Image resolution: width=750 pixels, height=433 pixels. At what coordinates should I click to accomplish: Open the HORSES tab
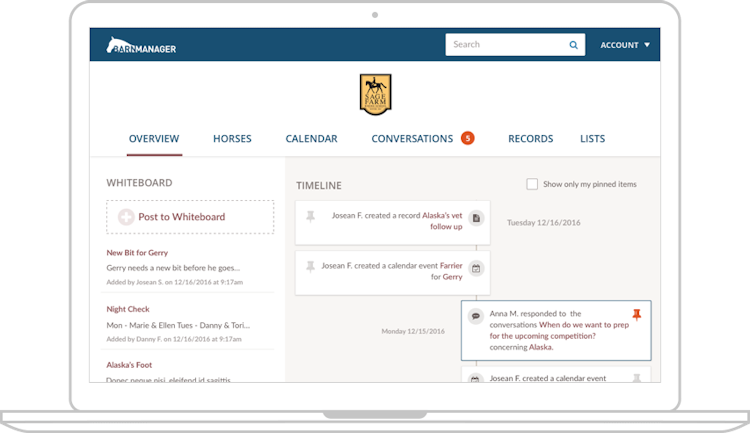point(232,139)
